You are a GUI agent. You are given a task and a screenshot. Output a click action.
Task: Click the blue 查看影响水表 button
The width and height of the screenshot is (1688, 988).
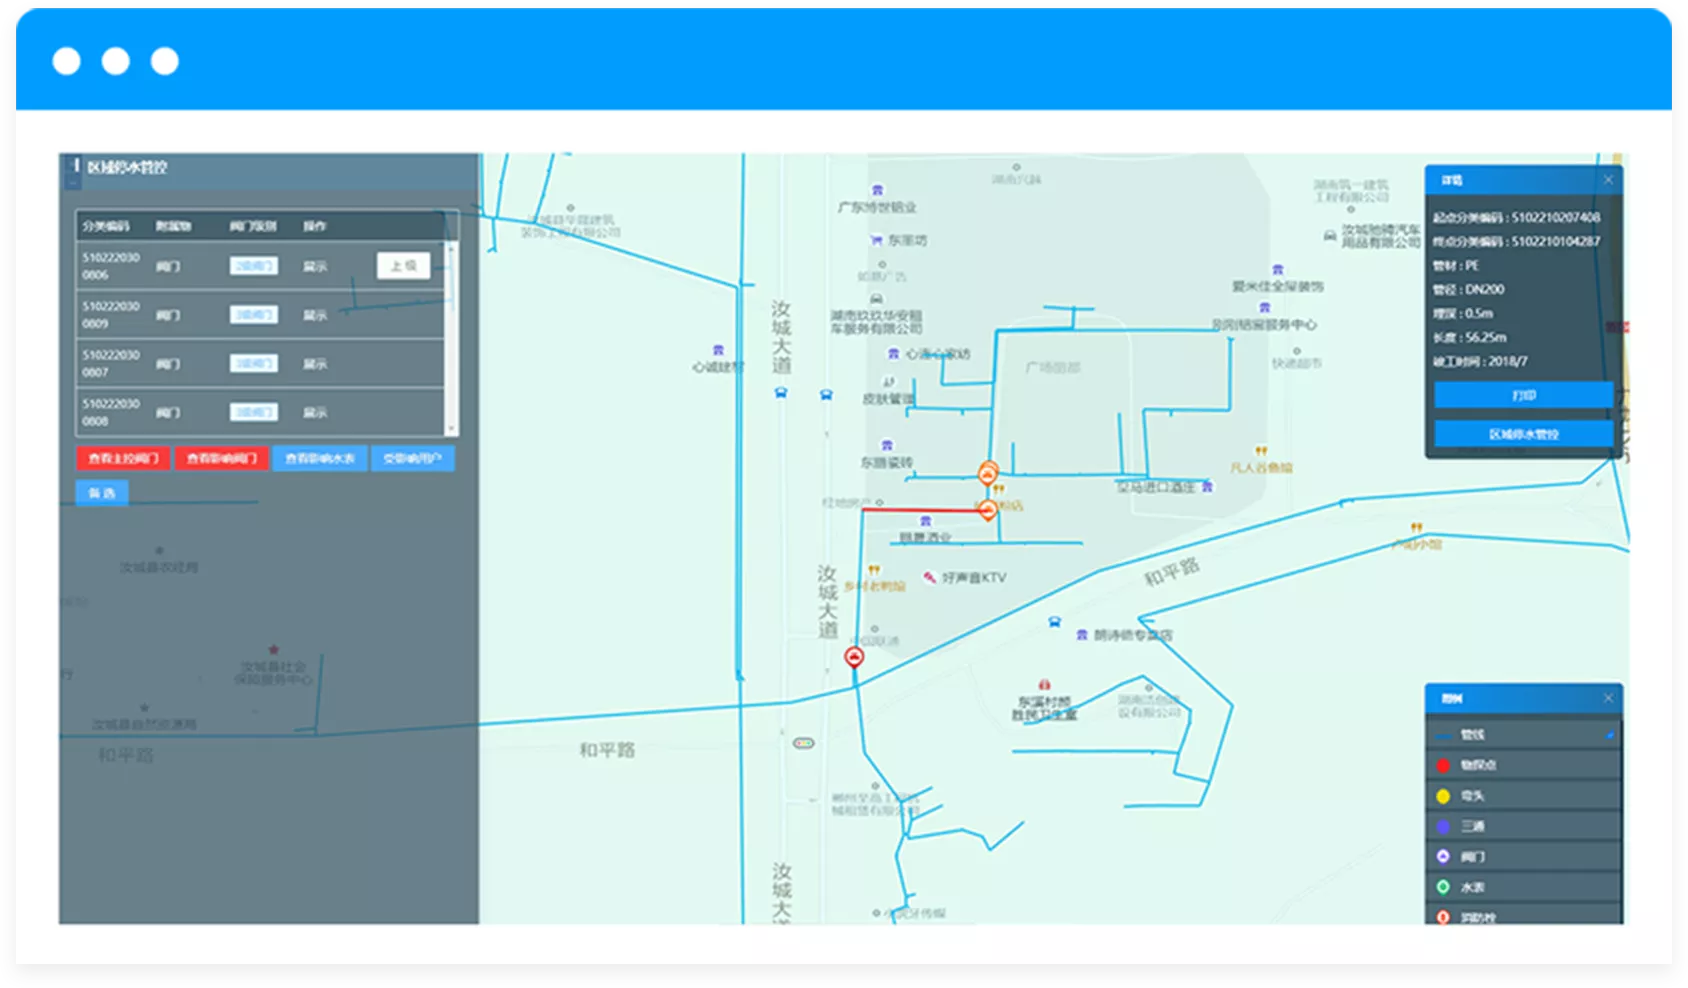(x=320, y=459)
